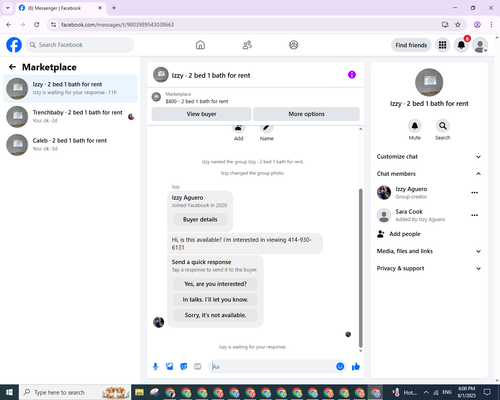Collapse the Chat members section
This screenshot has height=400, width=500.
[429, 174]
